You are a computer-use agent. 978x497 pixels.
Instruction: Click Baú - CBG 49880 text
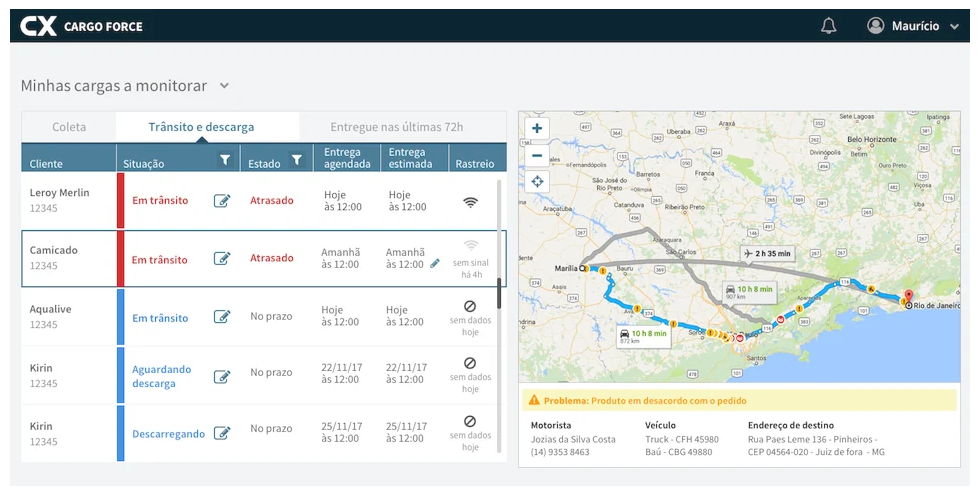tap(679, 451)
